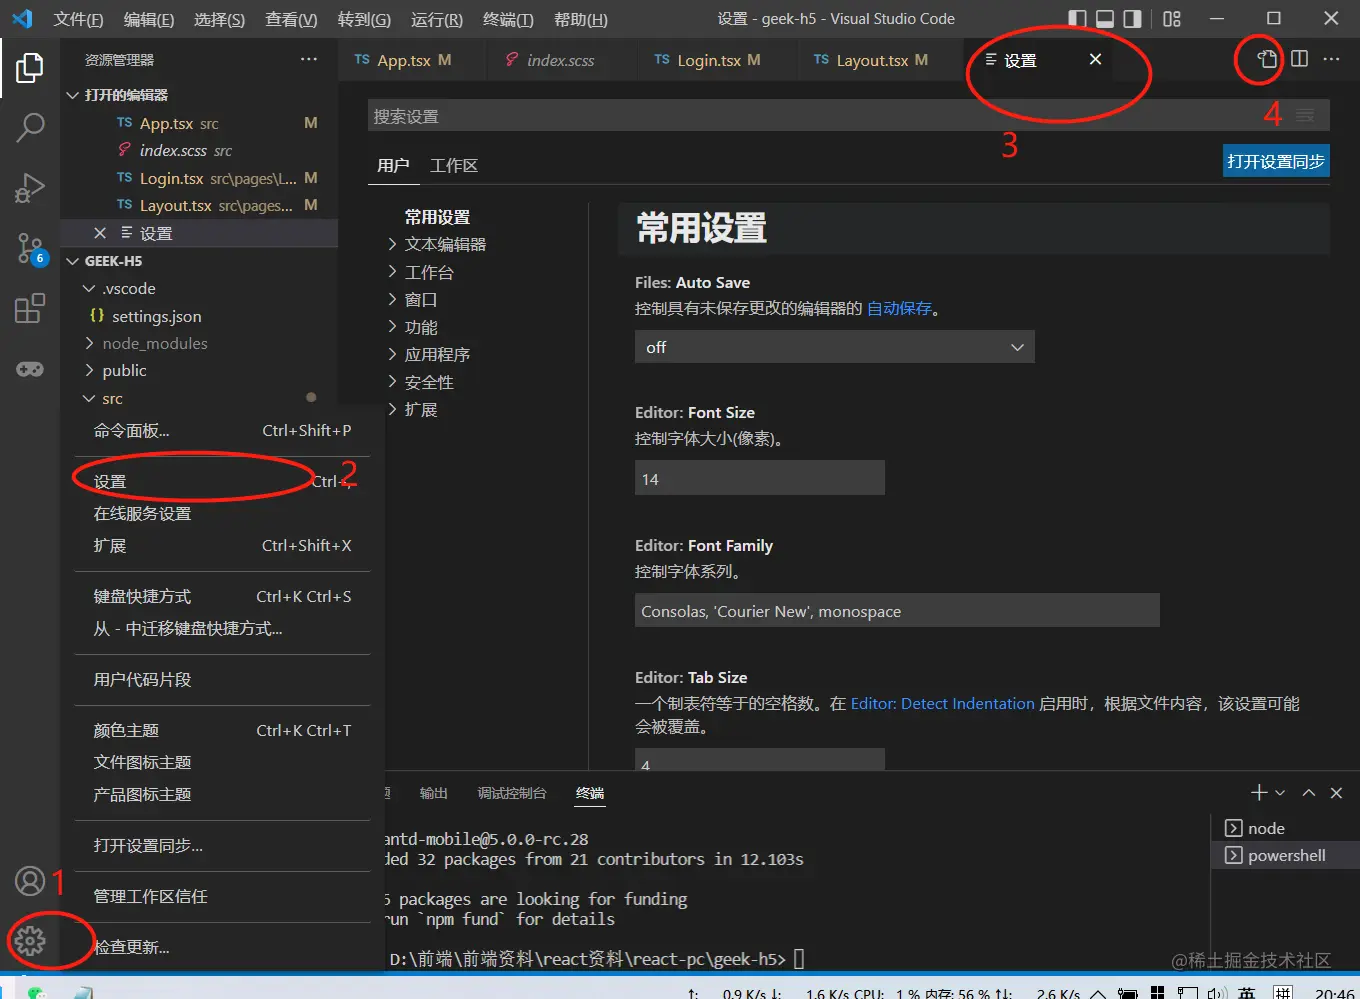Expand the public folder

click(199, 370)
